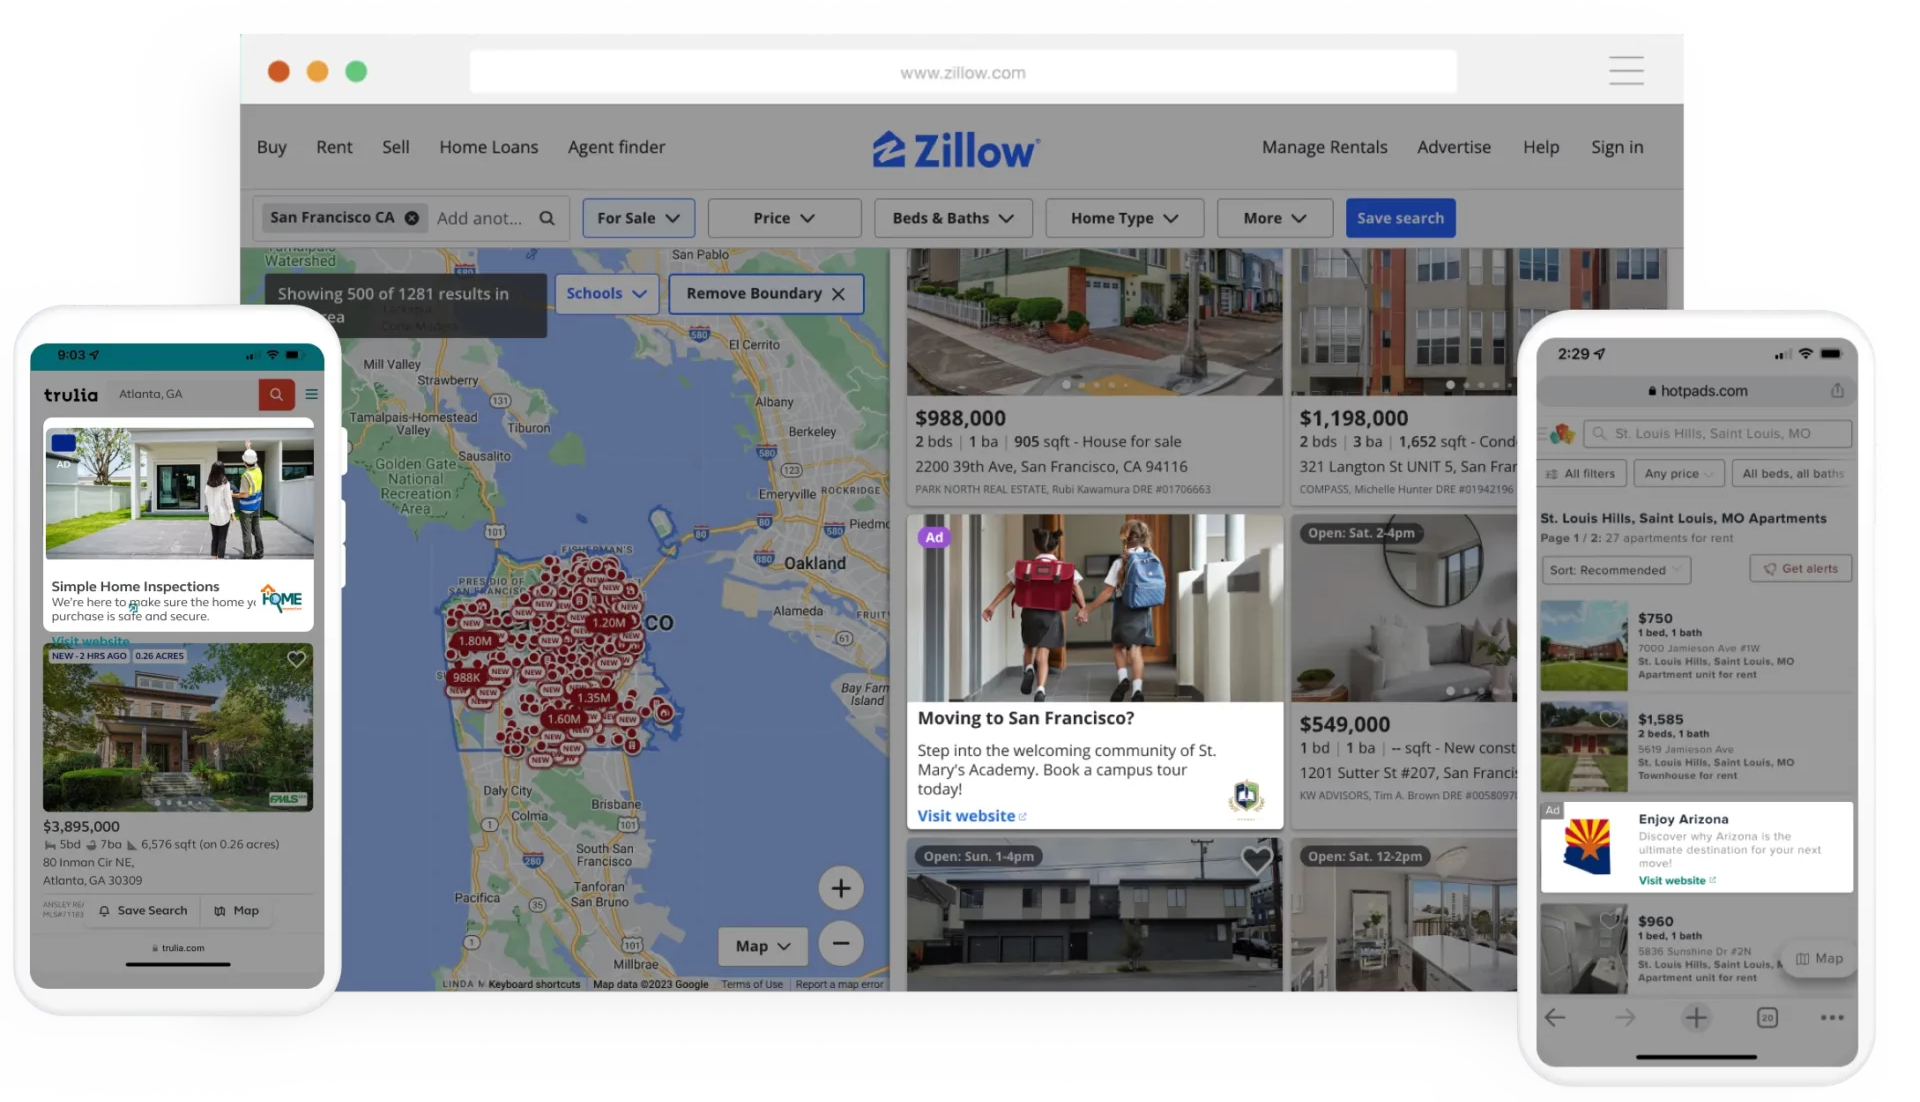The width and height of the screenshot is (1920, 1102).
Task: Click the X on Remove Boundary button
Action: click(x=838, y=294)
